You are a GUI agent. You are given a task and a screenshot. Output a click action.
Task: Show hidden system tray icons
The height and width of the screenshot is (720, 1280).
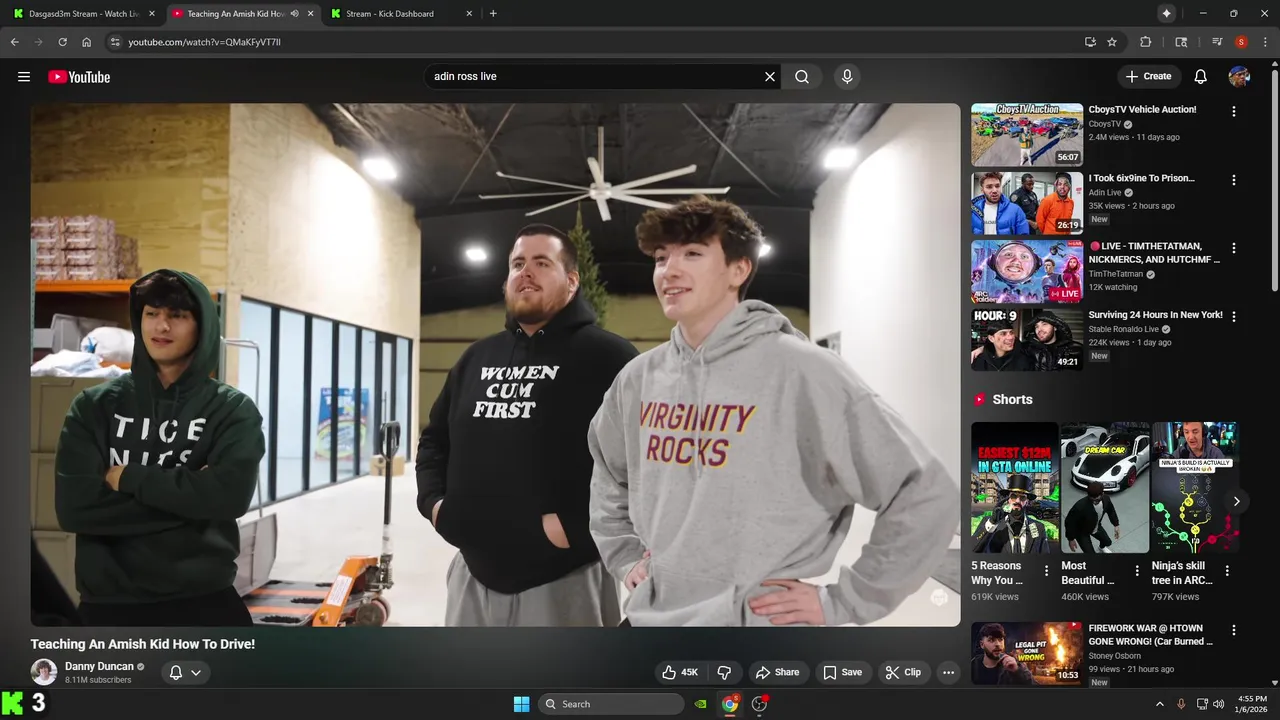pos(1160,704)
